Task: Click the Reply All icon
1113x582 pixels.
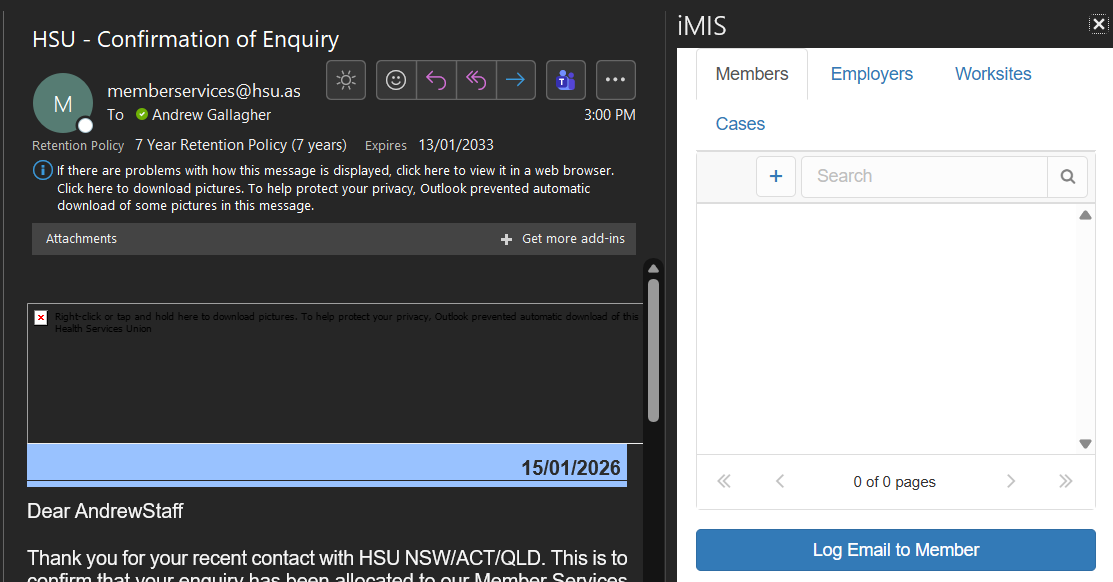Action: (x=476, y=80)
